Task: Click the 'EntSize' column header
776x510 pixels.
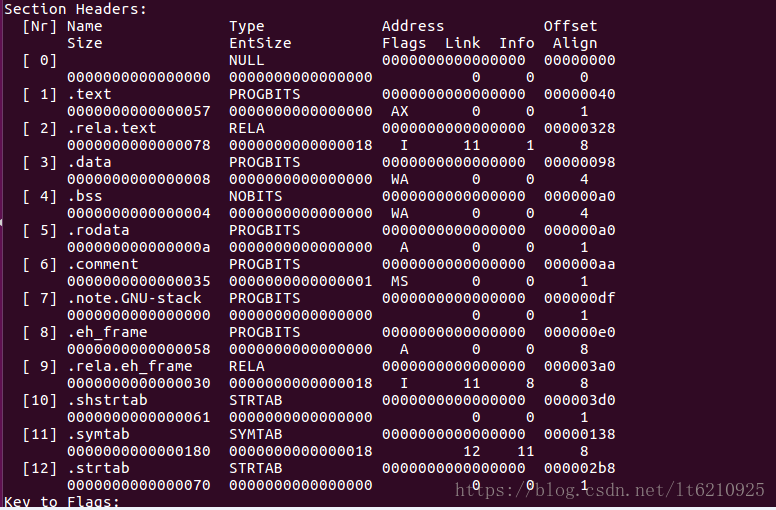Action: 260,44
